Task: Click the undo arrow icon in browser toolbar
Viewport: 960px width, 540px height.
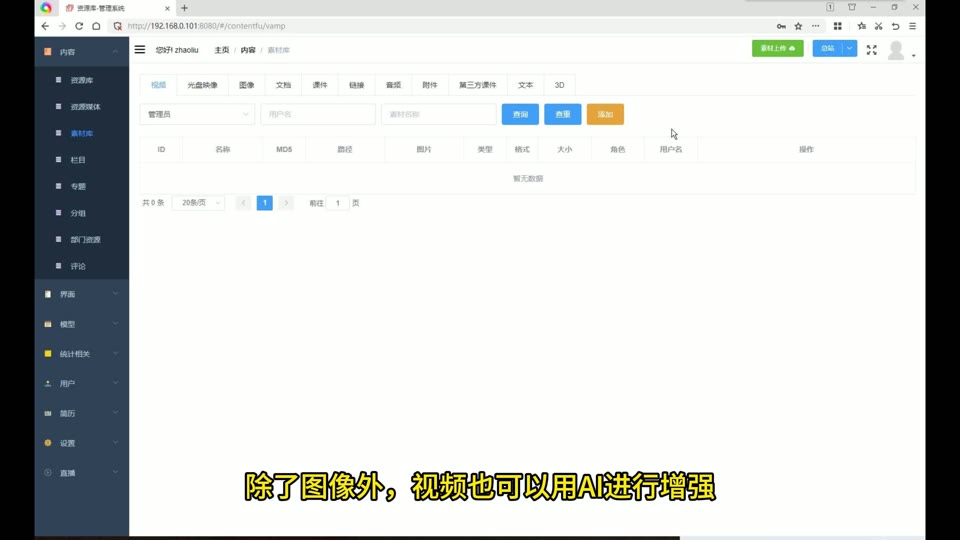Action: [x=895, y=26]
